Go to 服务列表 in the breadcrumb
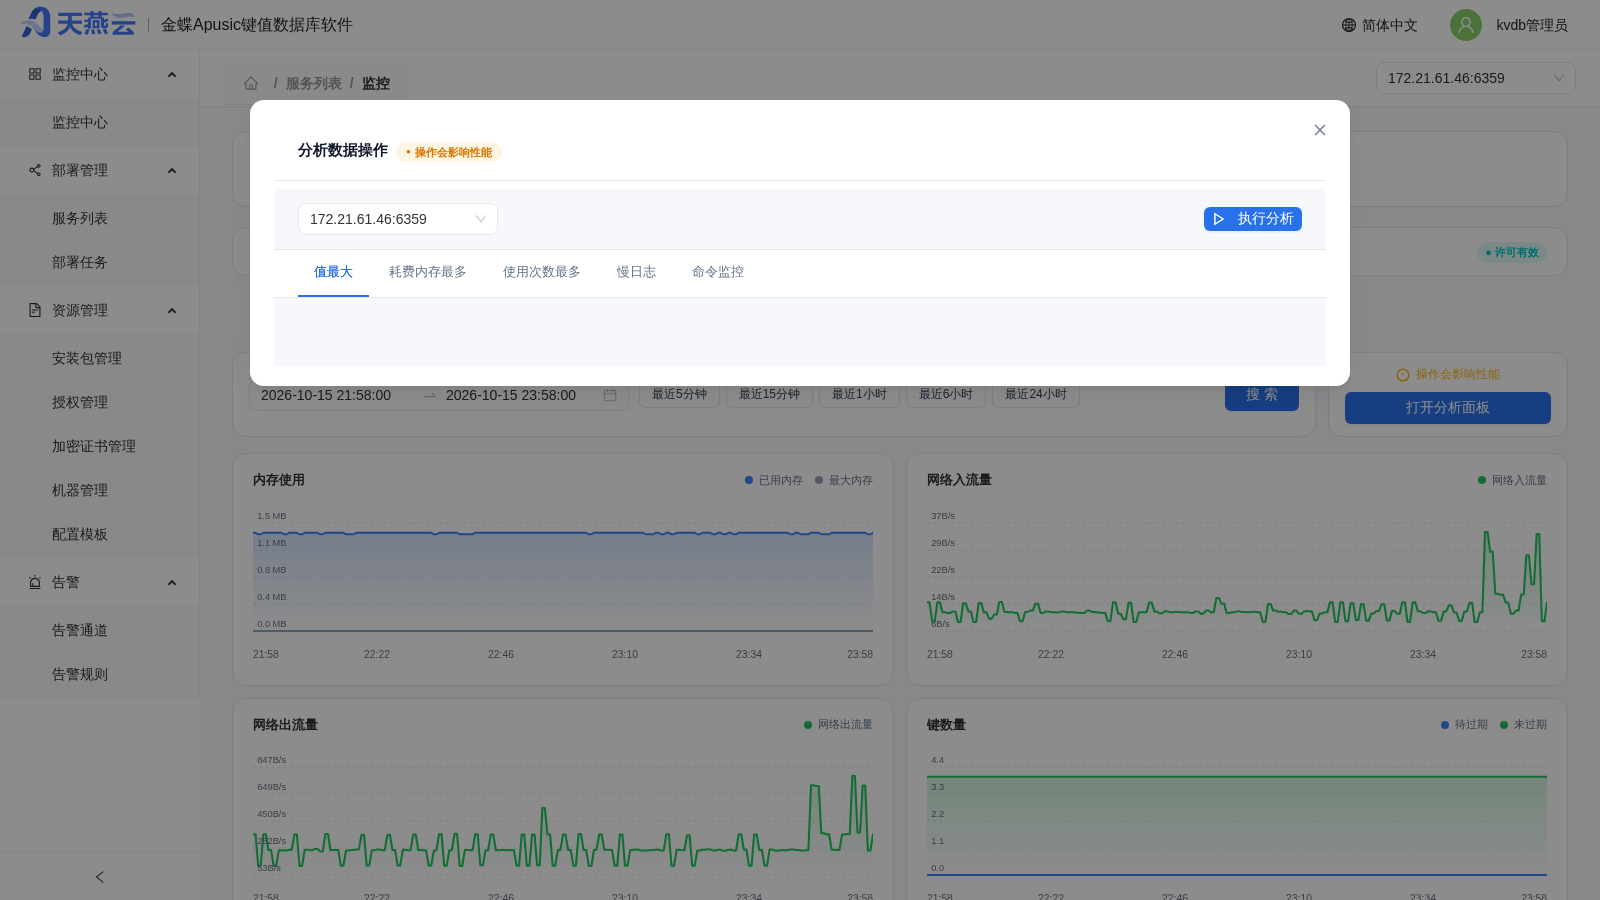This screenshot has width=1600, height=900. pyautogui.click(x=314, y=83)
